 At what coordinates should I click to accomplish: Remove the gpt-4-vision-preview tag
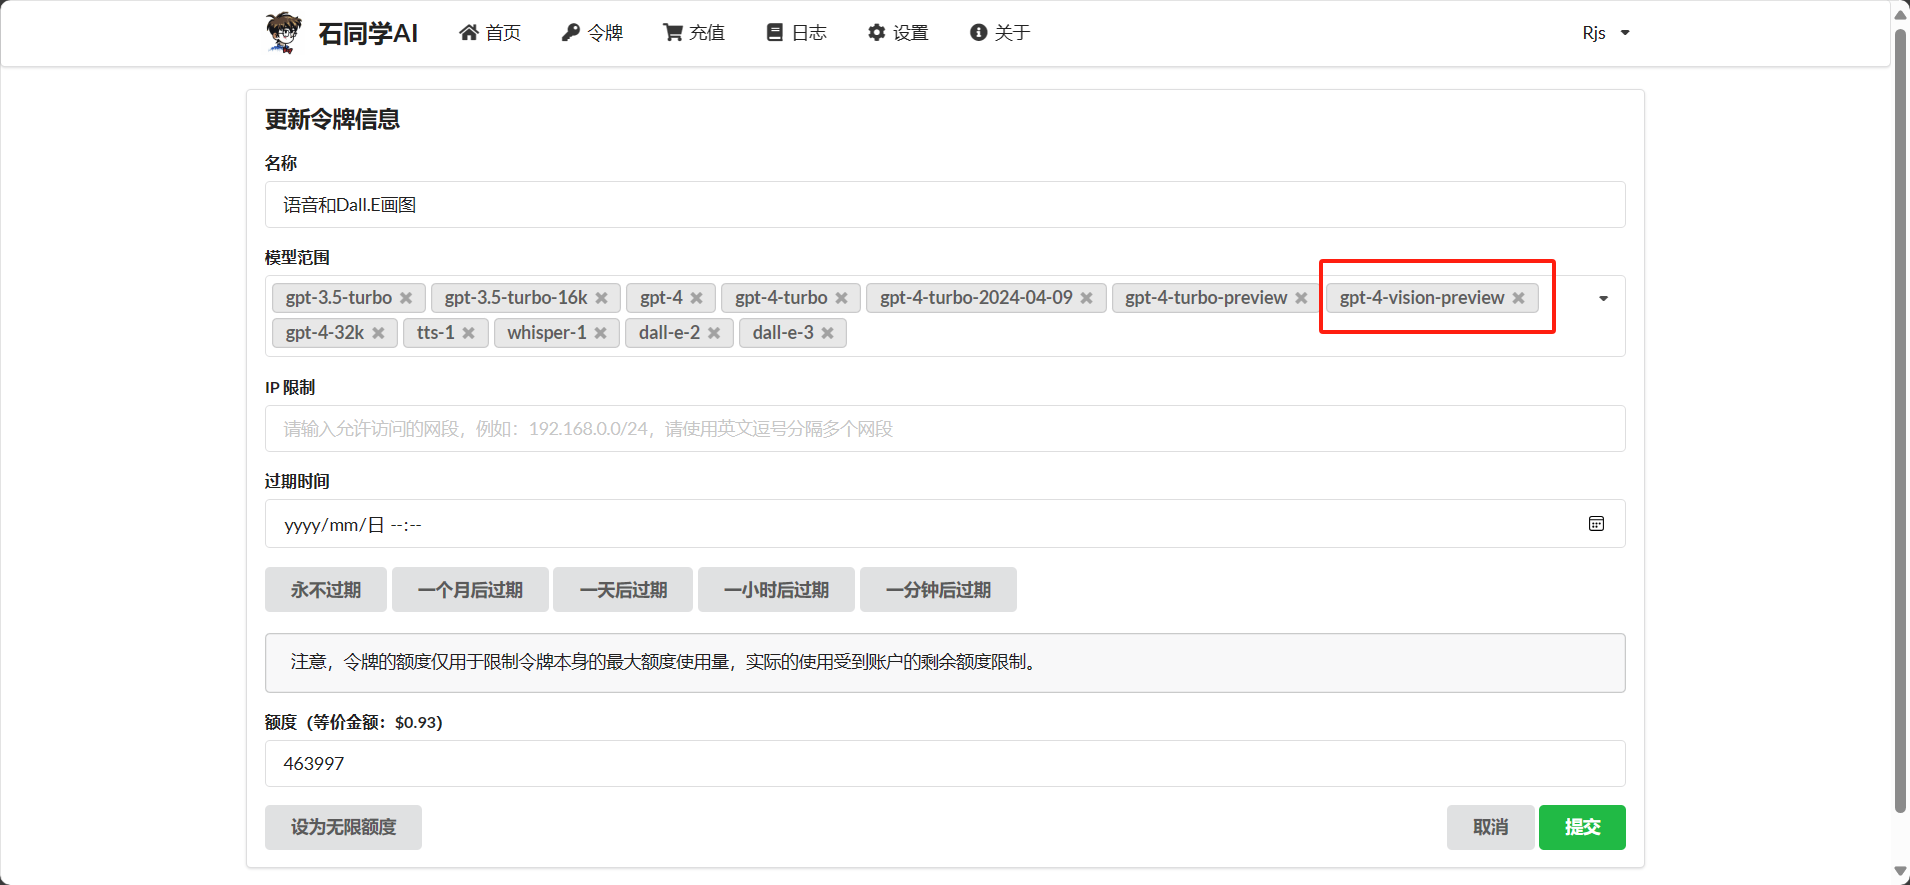point(1518,298)
